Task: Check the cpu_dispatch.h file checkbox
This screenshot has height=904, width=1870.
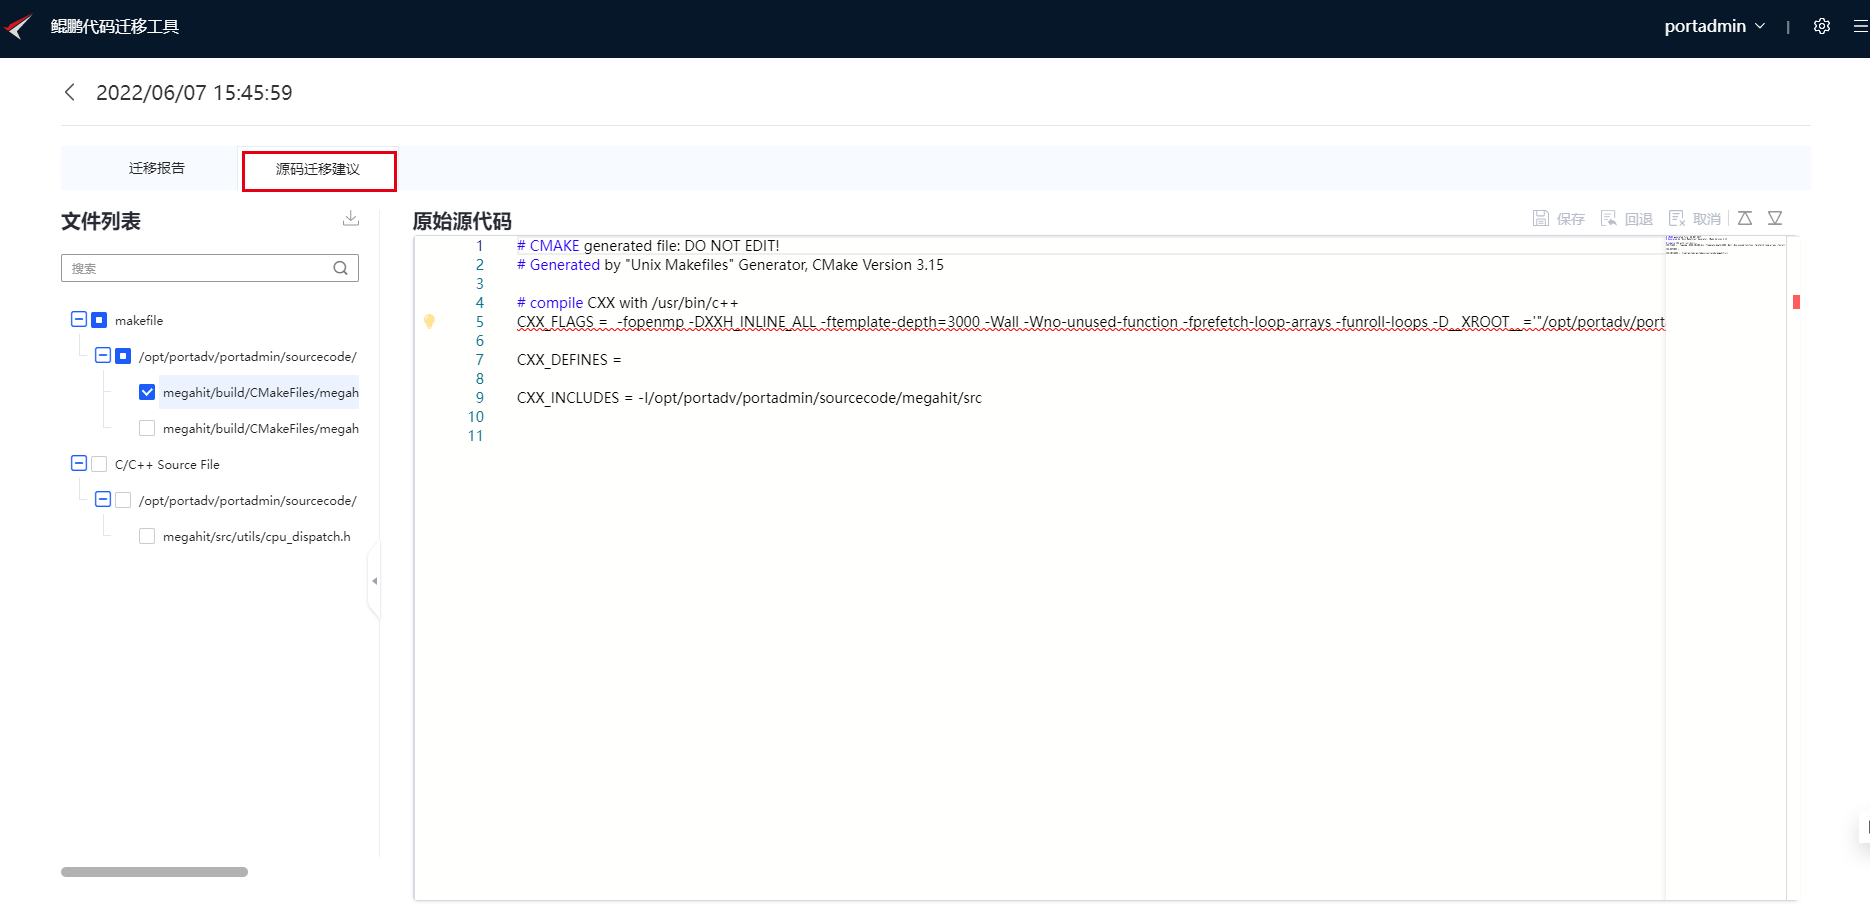Action: (147, 536)
